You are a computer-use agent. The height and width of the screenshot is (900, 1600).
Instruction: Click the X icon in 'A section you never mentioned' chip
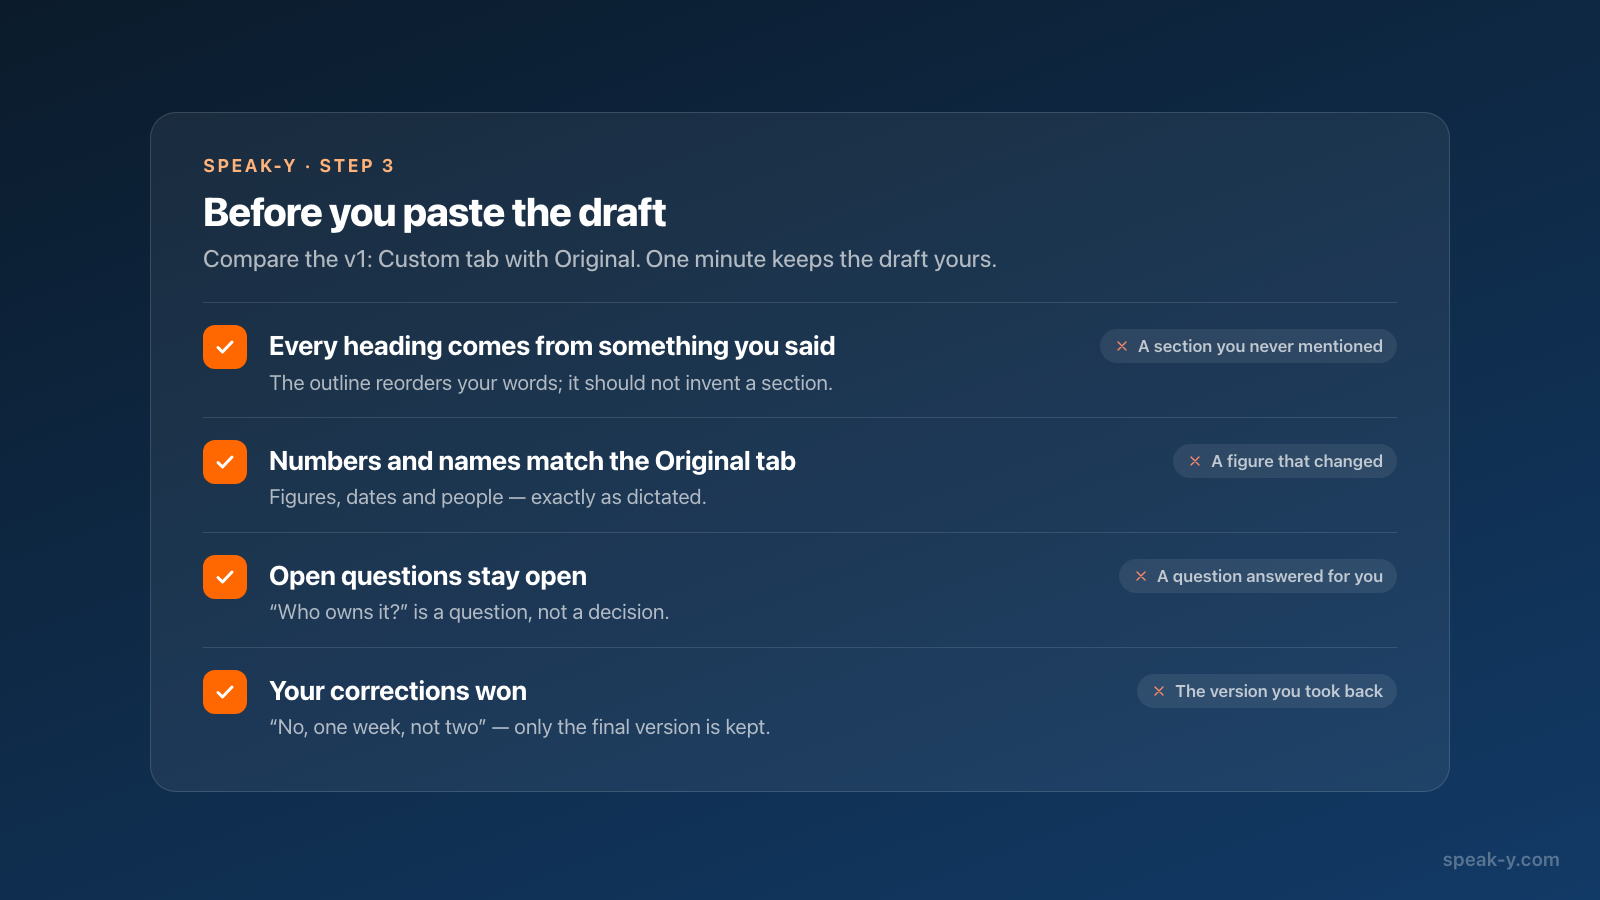pos(1122,346)
